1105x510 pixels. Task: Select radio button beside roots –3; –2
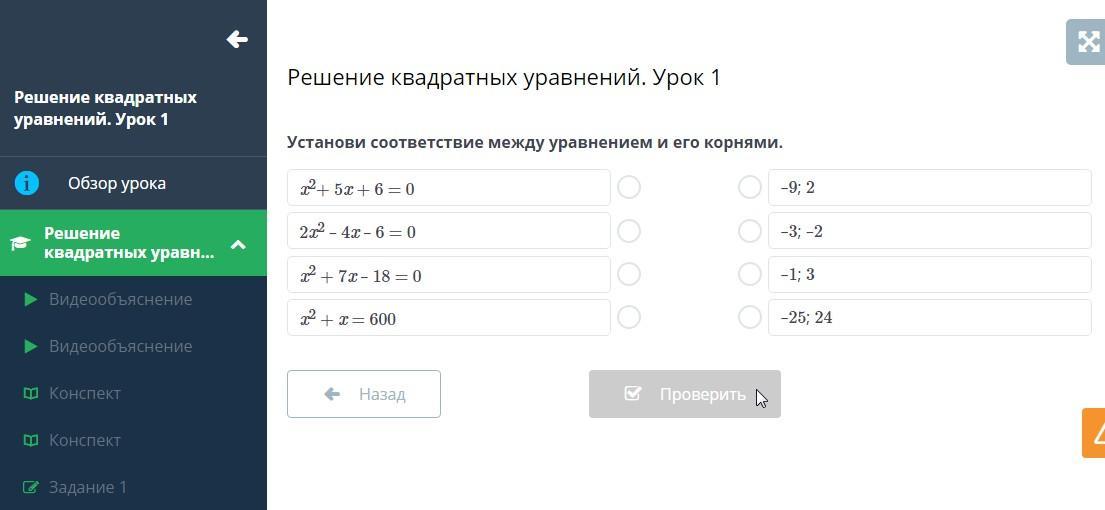tap(749, 231)
